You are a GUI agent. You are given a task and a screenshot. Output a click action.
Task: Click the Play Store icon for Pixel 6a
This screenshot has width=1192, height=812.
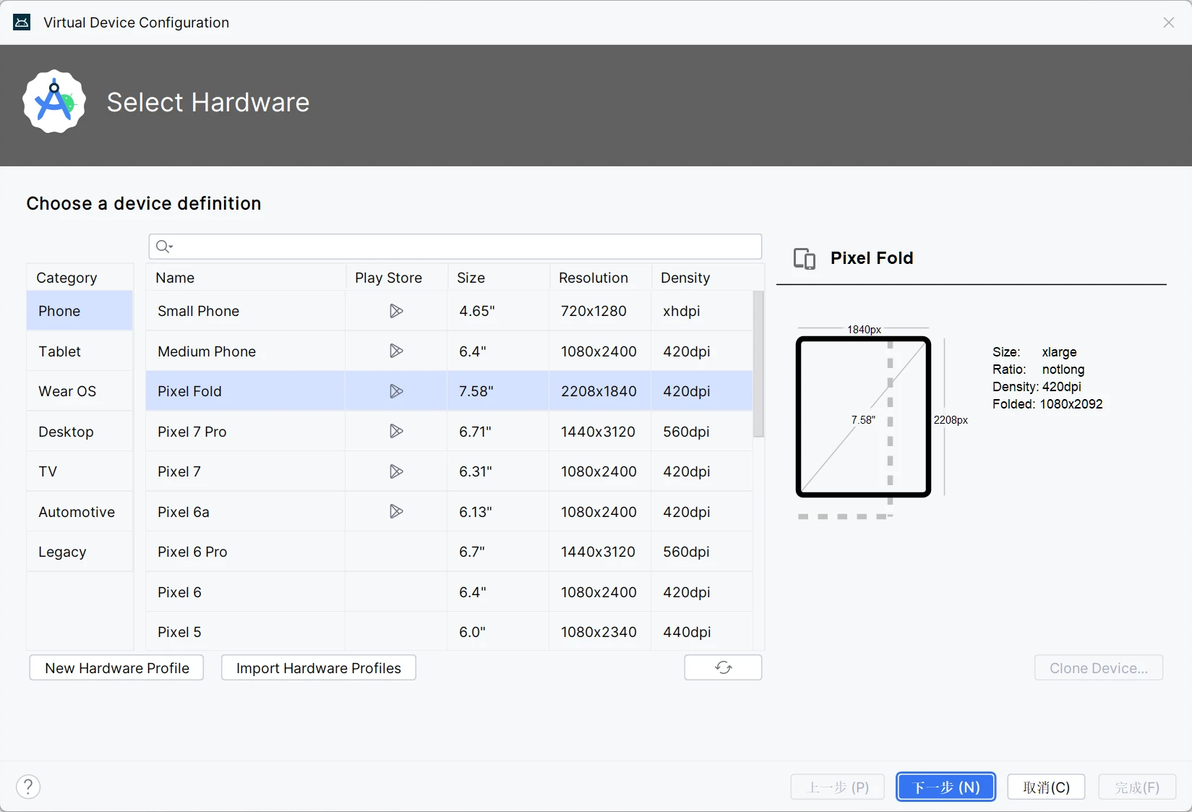396,511
